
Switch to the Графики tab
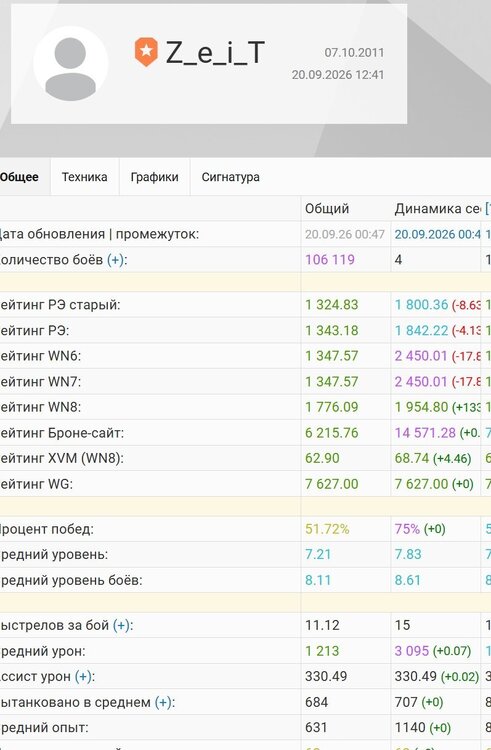point(154,177)
